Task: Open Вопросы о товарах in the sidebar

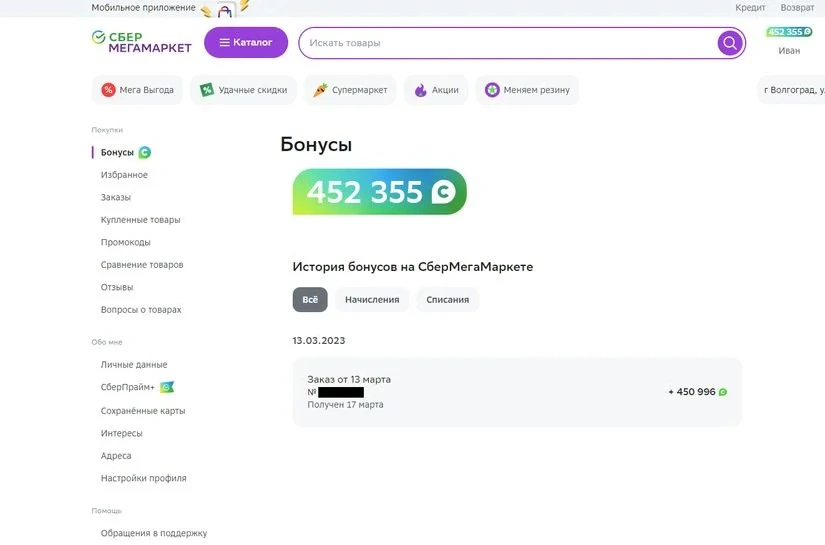Action: [141, 310]
